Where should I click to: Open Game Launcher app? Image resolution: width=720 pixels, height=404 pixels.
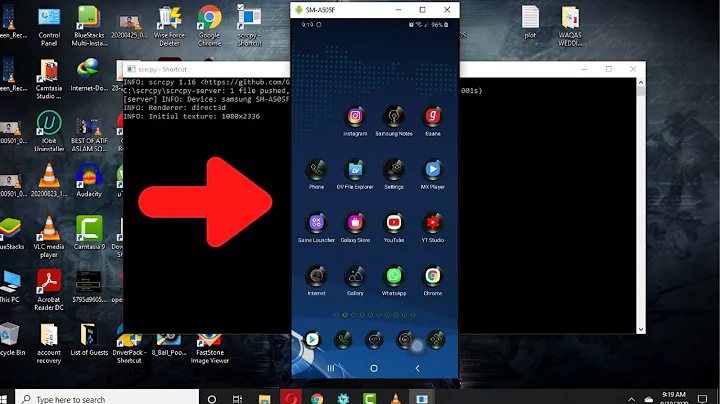pyautogui.click(x=316, y=223)
